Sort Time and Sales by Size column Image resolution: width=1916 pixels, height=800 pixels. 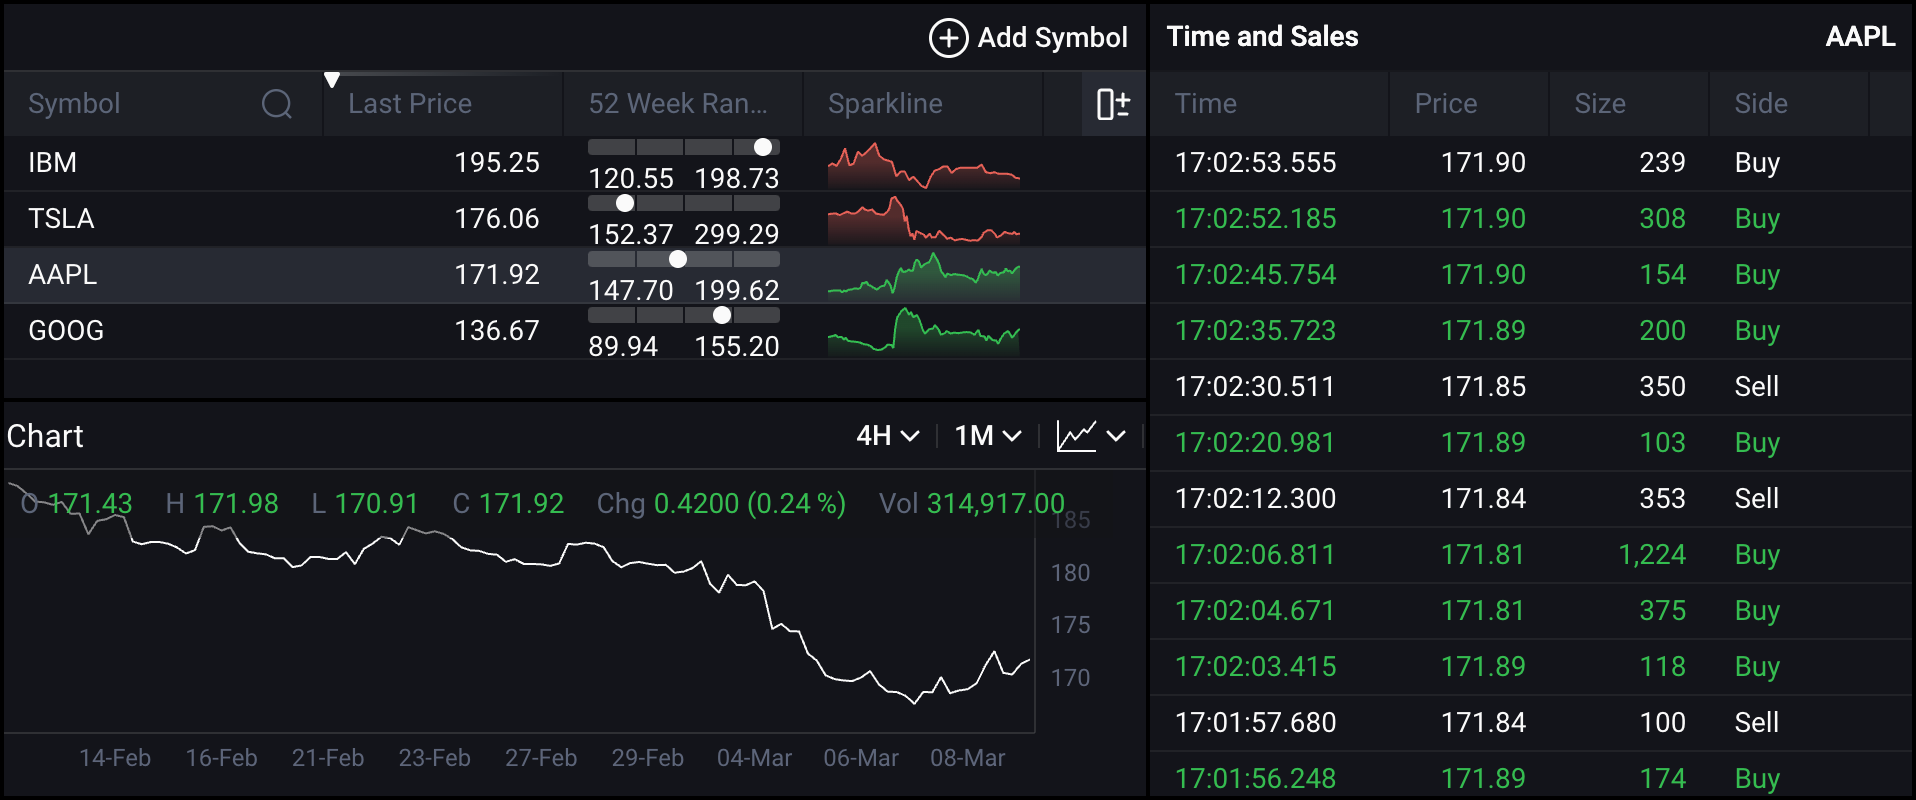pos(1600,104)
